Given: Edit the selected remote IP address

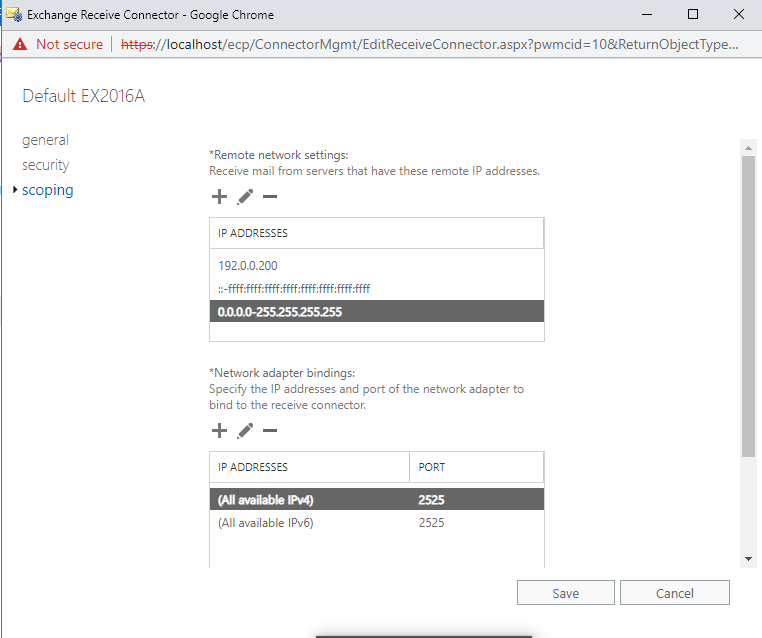Looking at the screenshot, I should point(245,197).
